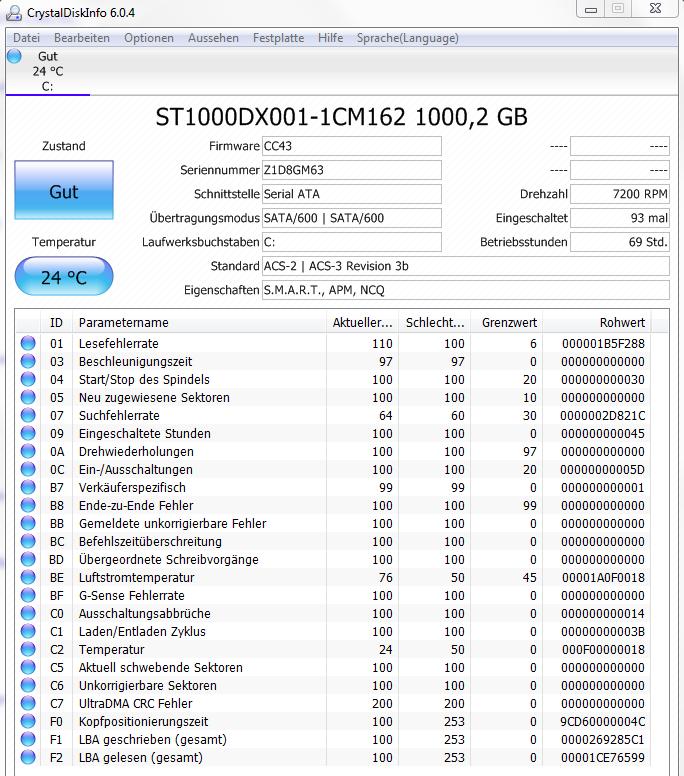Click the Eigenschaften field S.M.A.R.T., APM, NCQ
The height and width of the screenshot is (776, 684).
466,290
